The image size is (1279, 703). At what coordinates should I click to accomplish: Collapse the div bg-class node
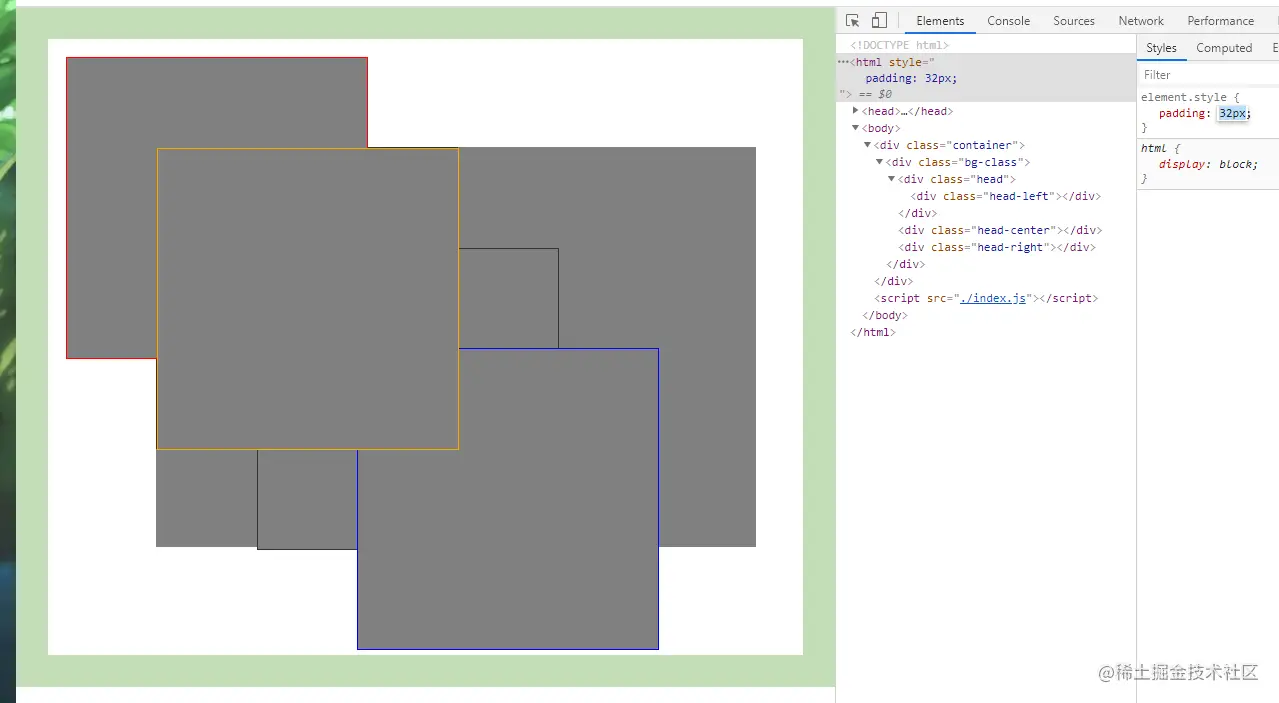point(879,162)
